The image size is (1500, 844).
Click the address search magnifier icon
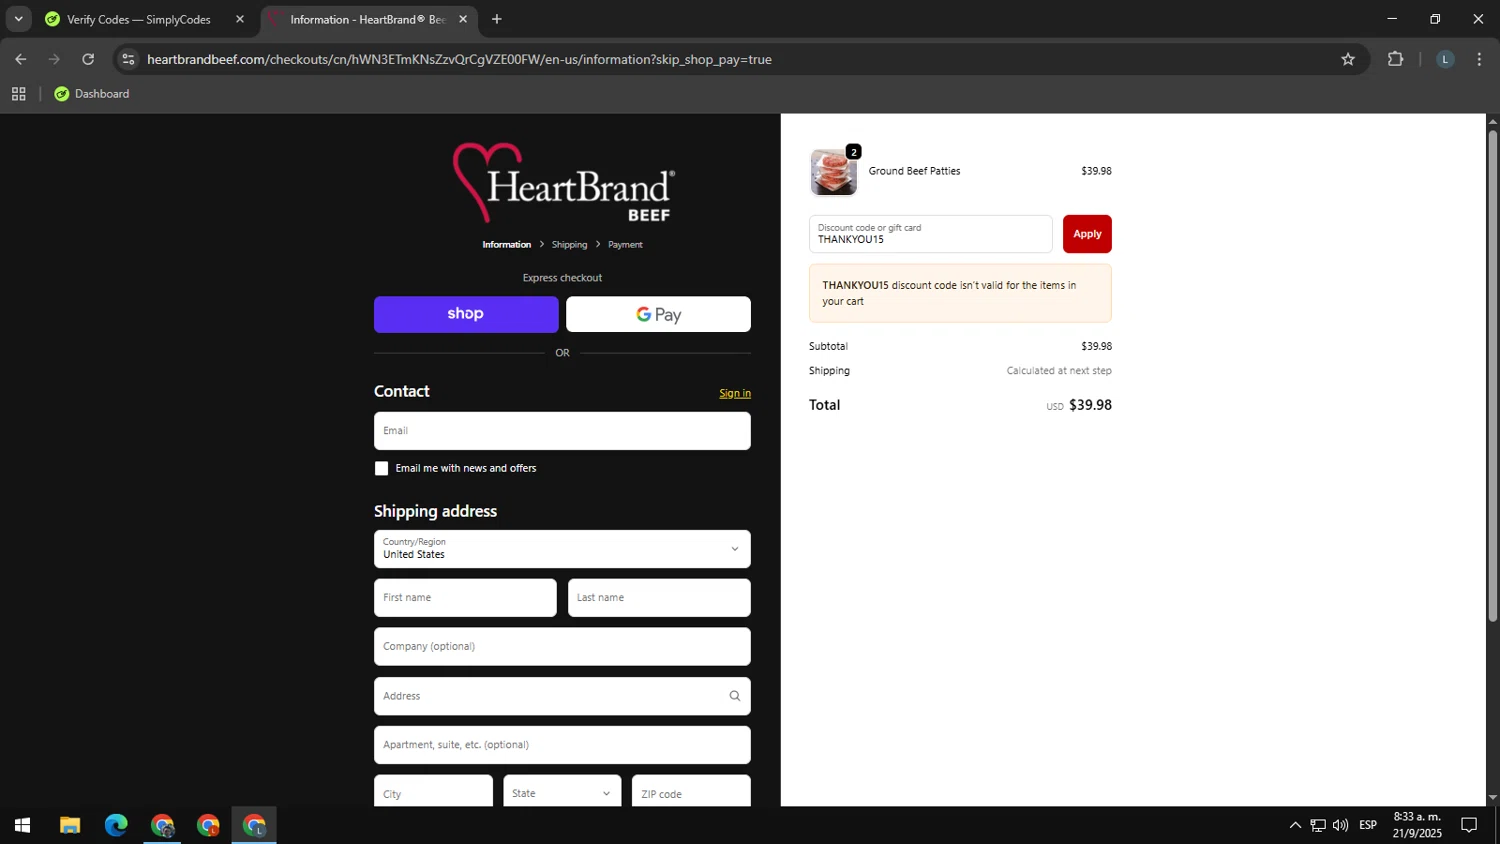735,696
